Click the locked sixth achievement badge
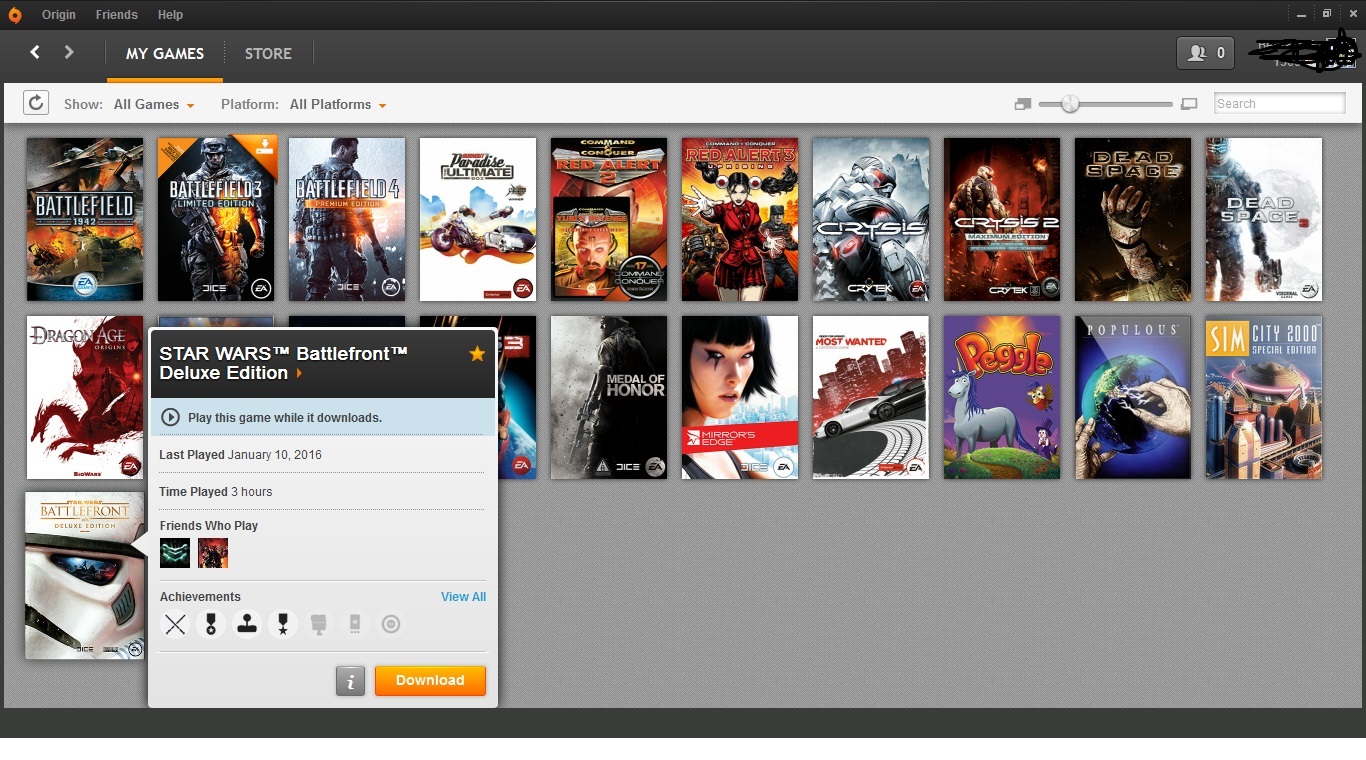Viewport: 1366px width, 760px height. (355, 625)
